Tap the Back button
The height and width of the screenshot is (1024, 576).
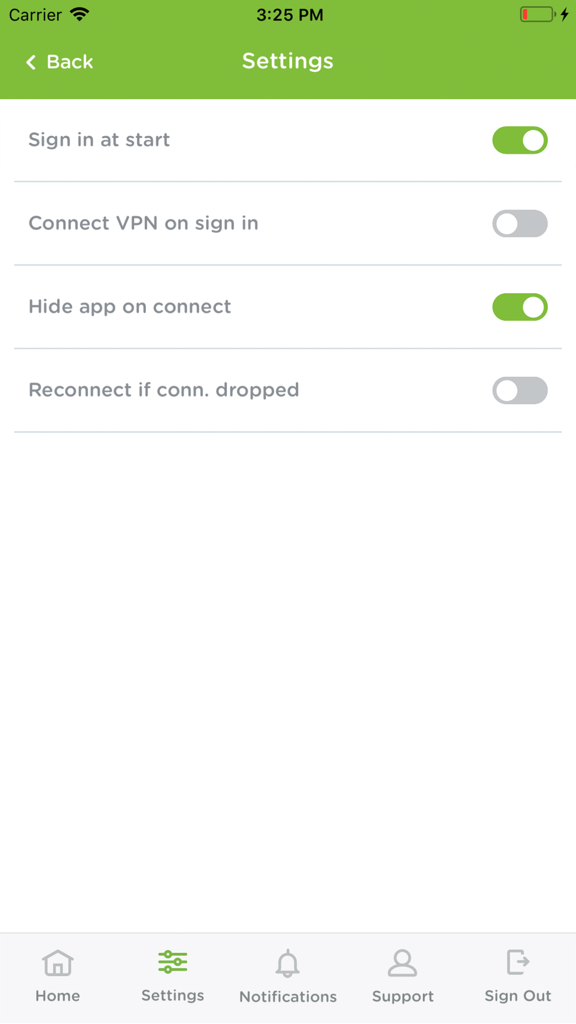click(55, 62)
